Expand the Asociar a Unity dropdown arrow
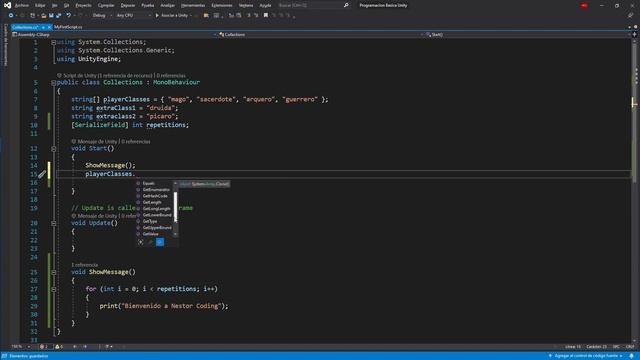This screenshot has height=360, width=640. [x=191, y=16]
